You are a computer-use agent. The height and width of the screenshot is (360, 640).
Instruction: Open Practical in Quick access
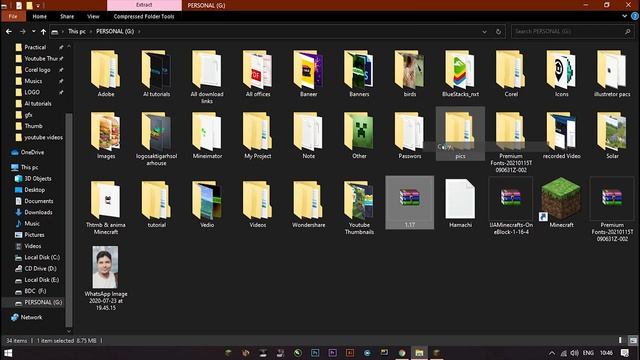click(35, 47)
